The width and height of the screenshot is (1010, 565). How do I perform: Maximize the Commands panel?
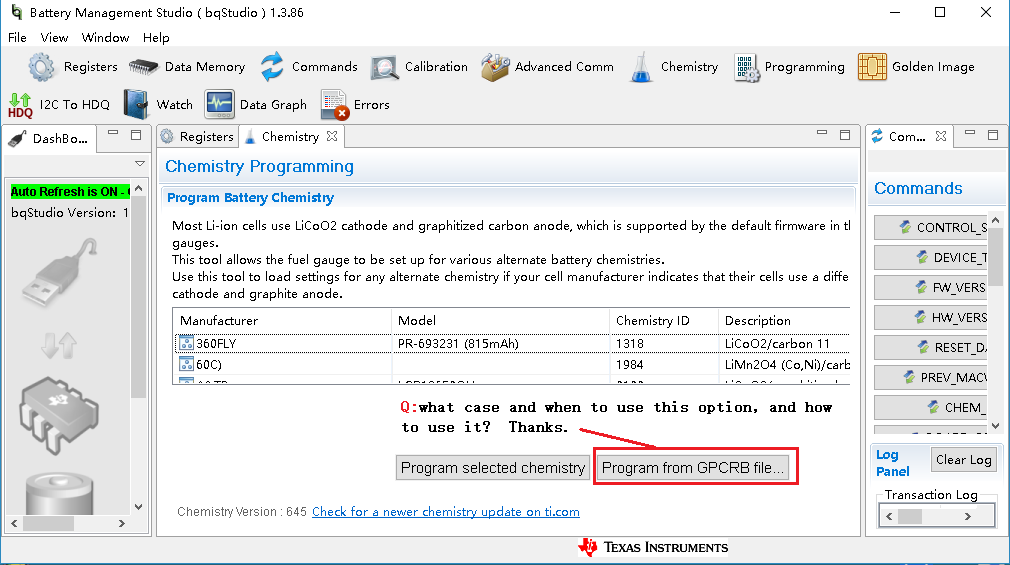pyautogui.click(x=993, y=135)
